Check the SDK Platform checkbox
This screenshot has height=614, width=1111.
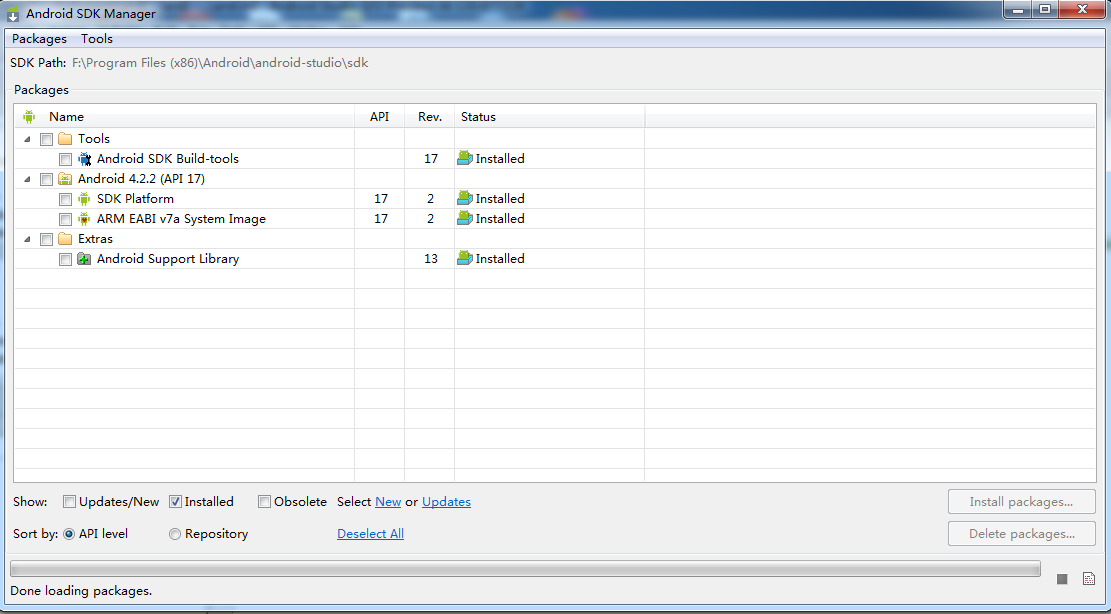(x=65, y=200)
